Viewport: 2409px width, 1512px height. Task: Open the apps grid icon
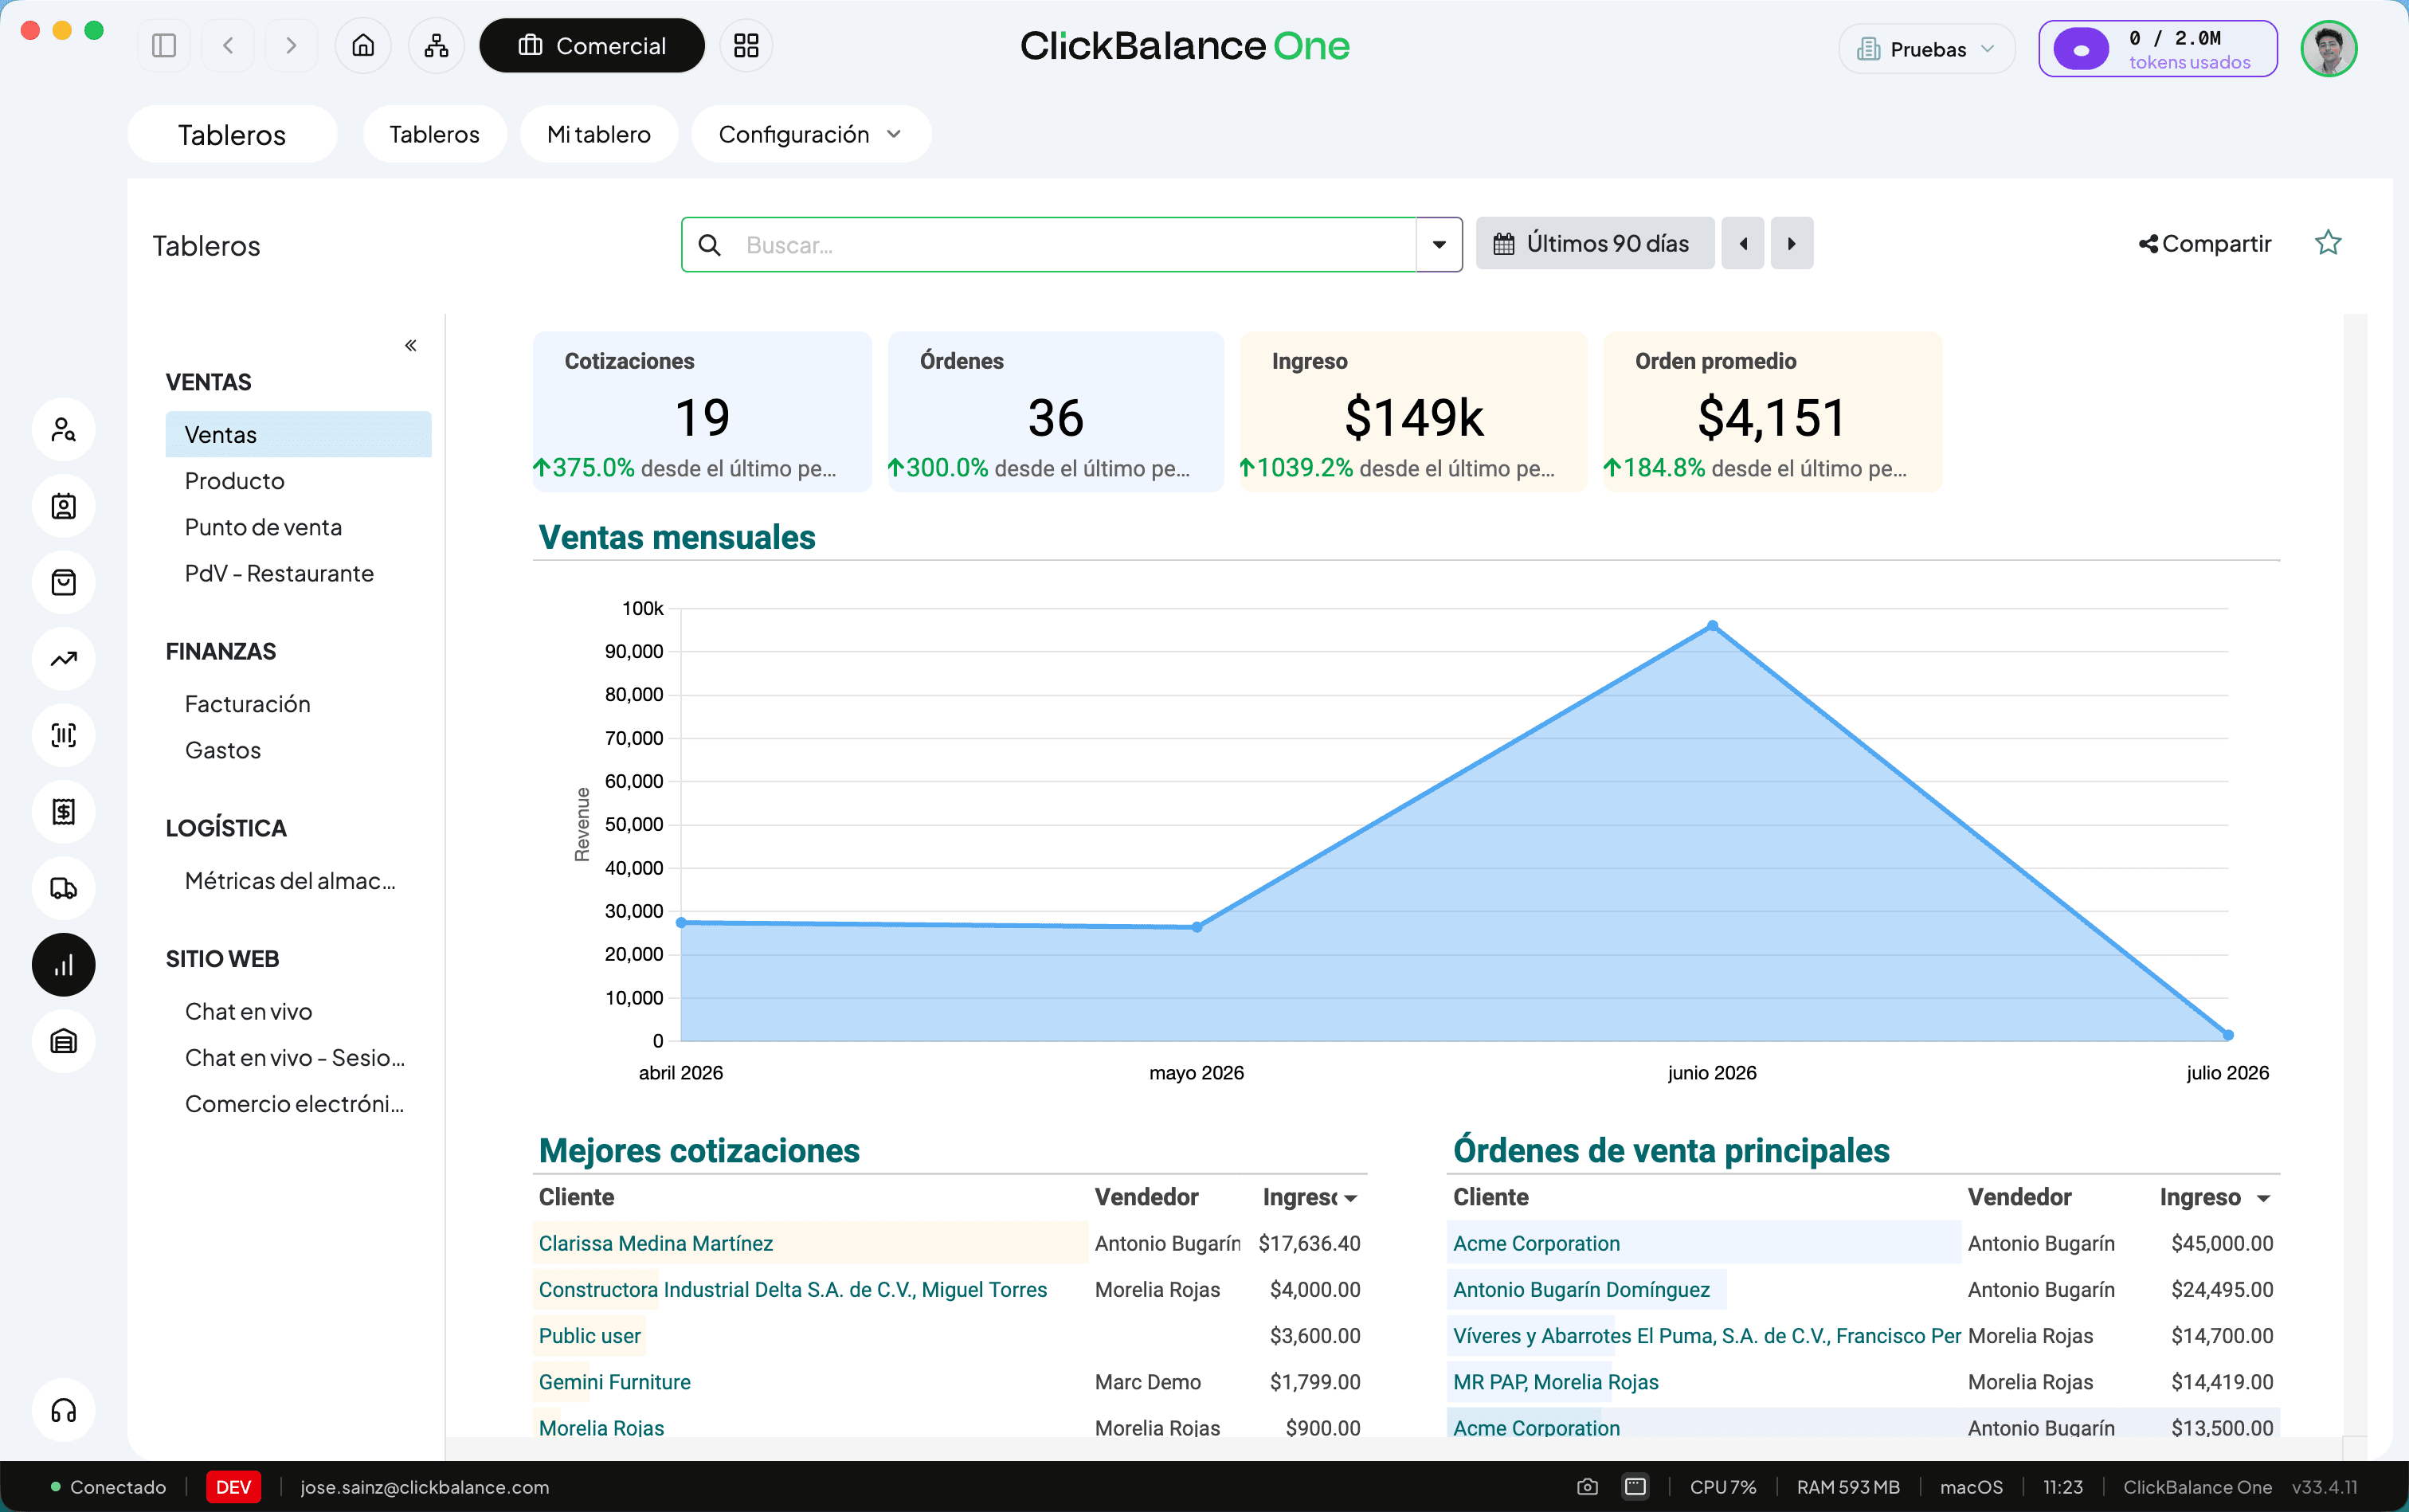[746, 46]
